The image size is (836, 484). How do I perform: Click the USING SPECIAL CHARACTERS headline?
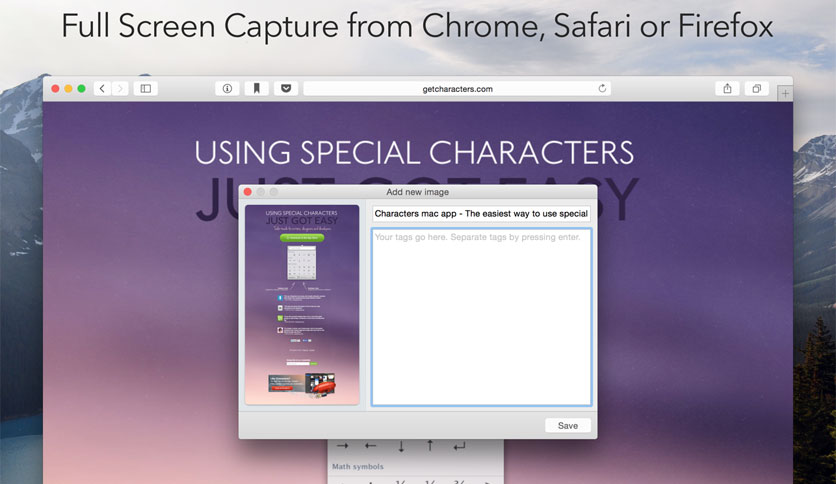(414, 153)
